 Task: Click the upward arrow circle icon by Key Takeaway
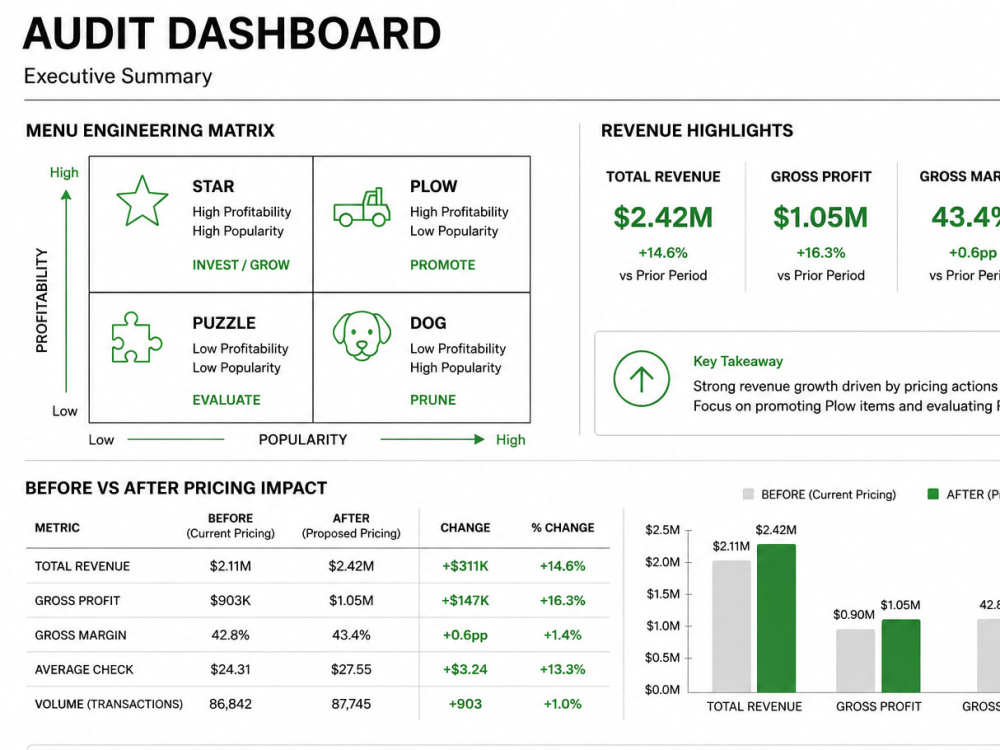[642, 379]
